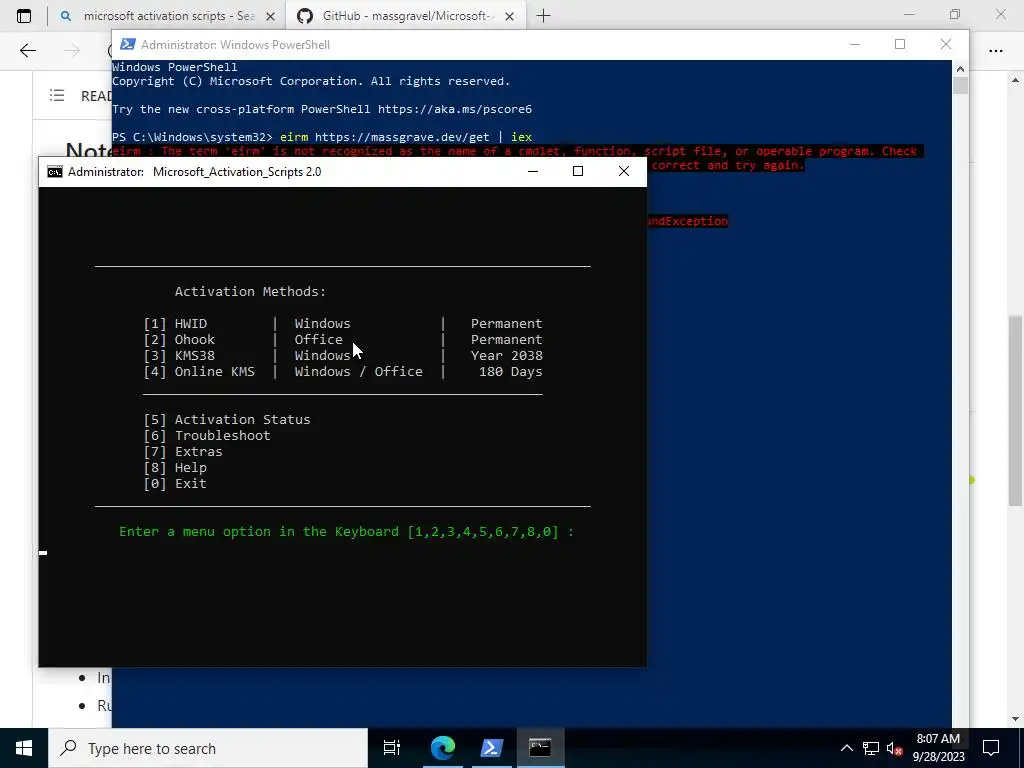Open the notification center icon
This screenshot has height=768, width=1024.
click(991, 748)
